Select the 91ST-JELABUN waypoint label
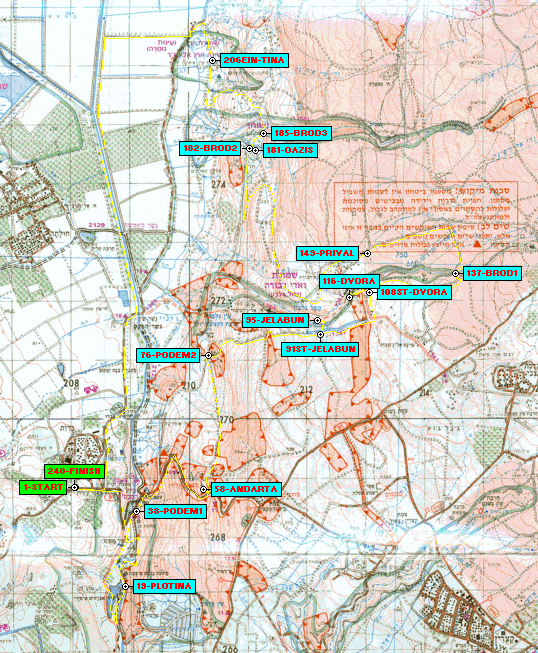This screenshot has height=653, width=538. point(320,349)
